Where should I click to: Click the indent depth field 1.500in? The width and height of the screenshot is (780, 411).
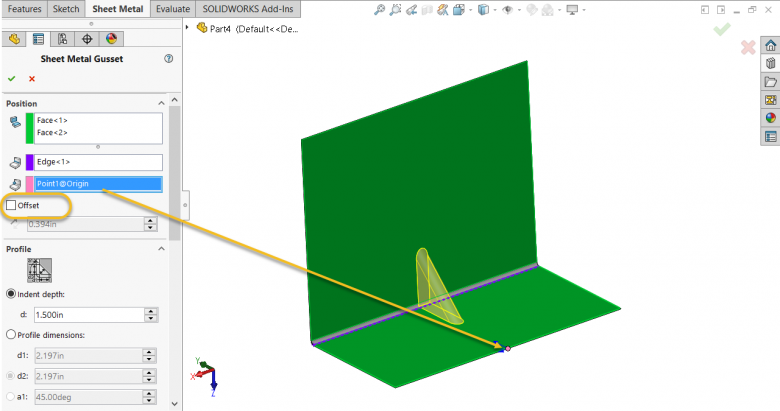point(89,315)
